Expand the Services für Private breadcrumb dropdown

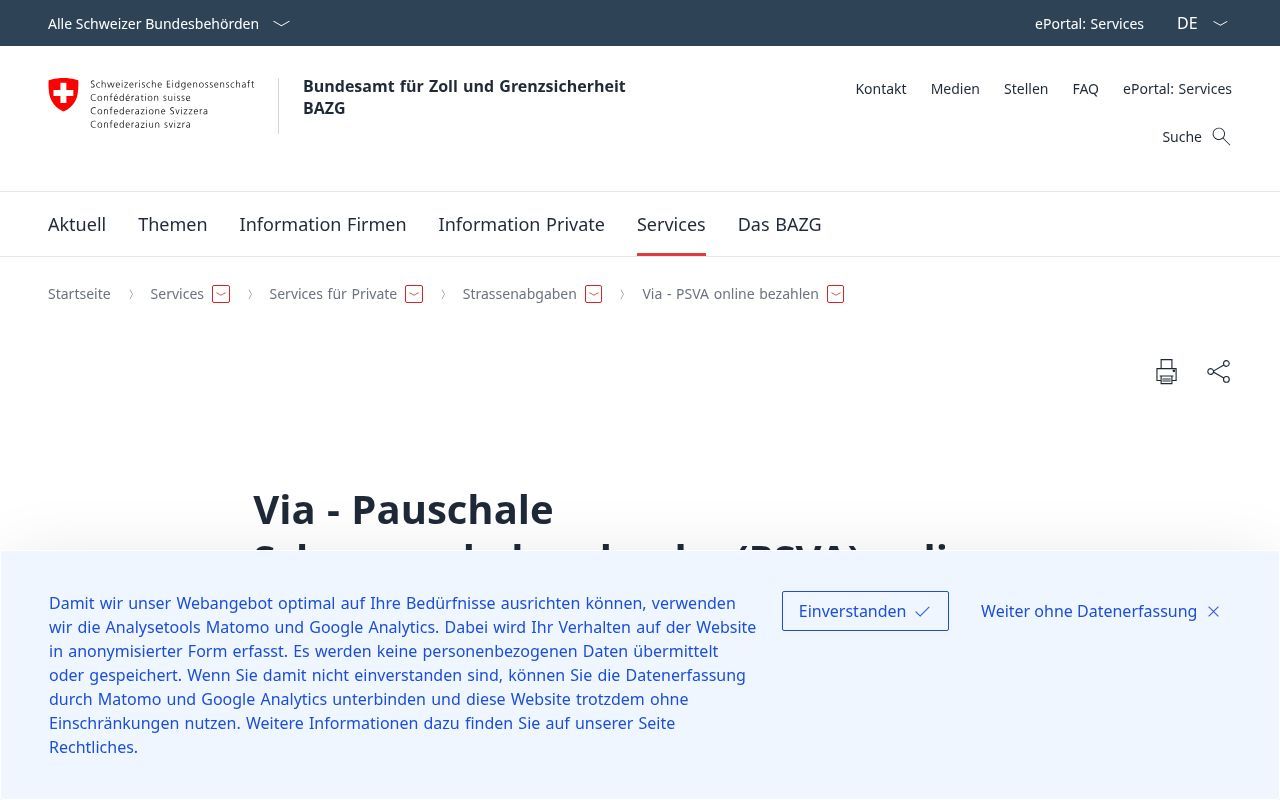click(414, 294)
